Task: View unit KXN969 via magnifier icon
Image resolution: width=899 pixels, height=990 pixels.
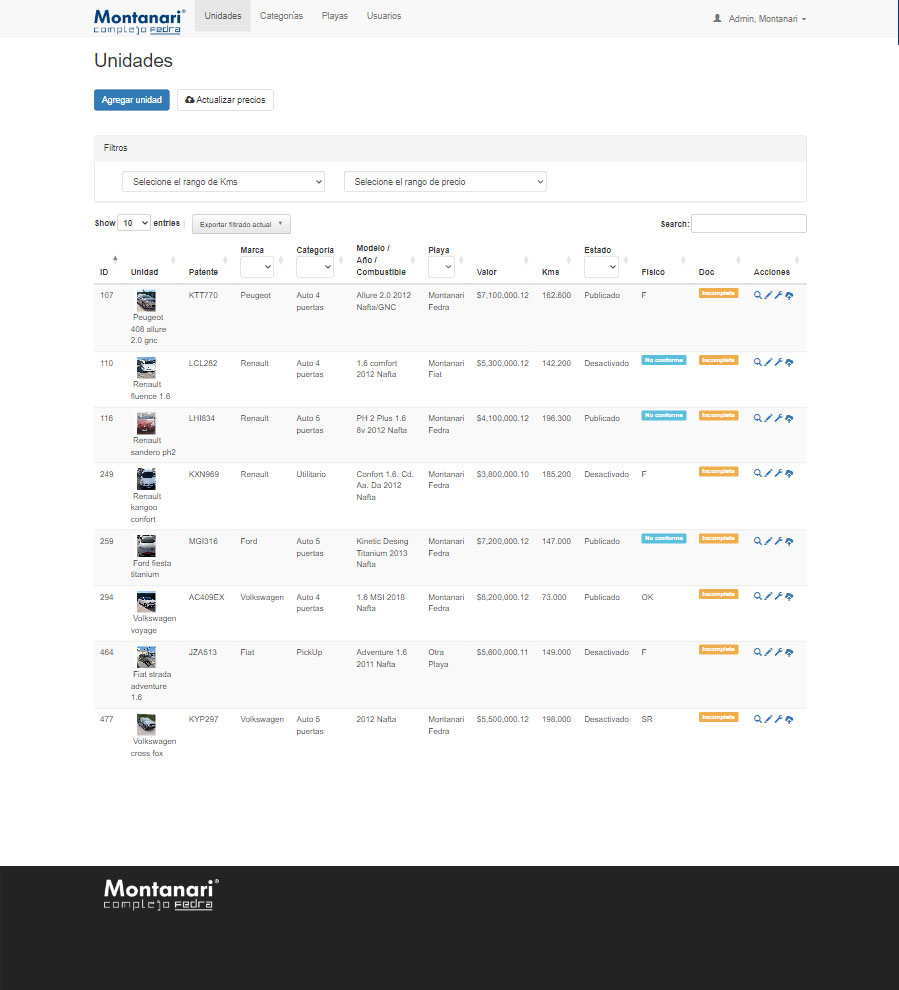Action: [758, 473]
